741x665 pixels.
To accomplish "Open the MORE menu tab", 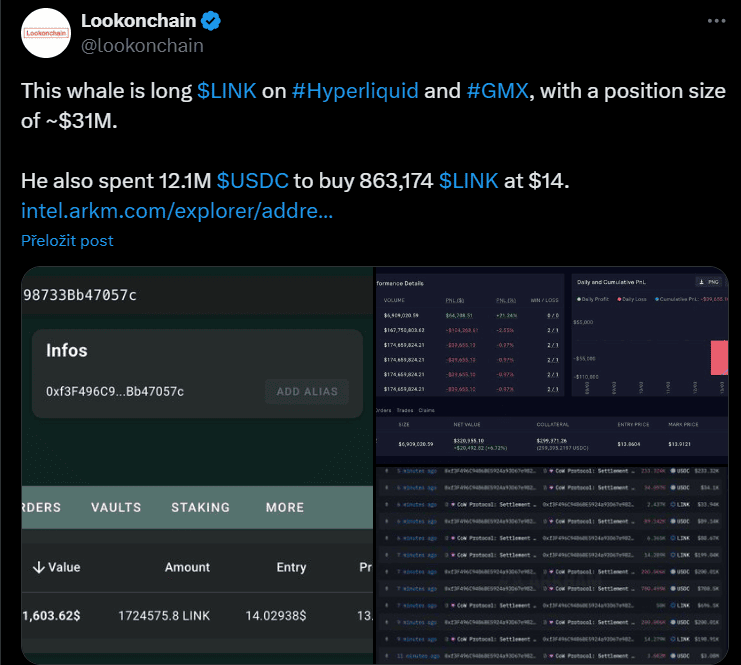I will coord(285,507).
